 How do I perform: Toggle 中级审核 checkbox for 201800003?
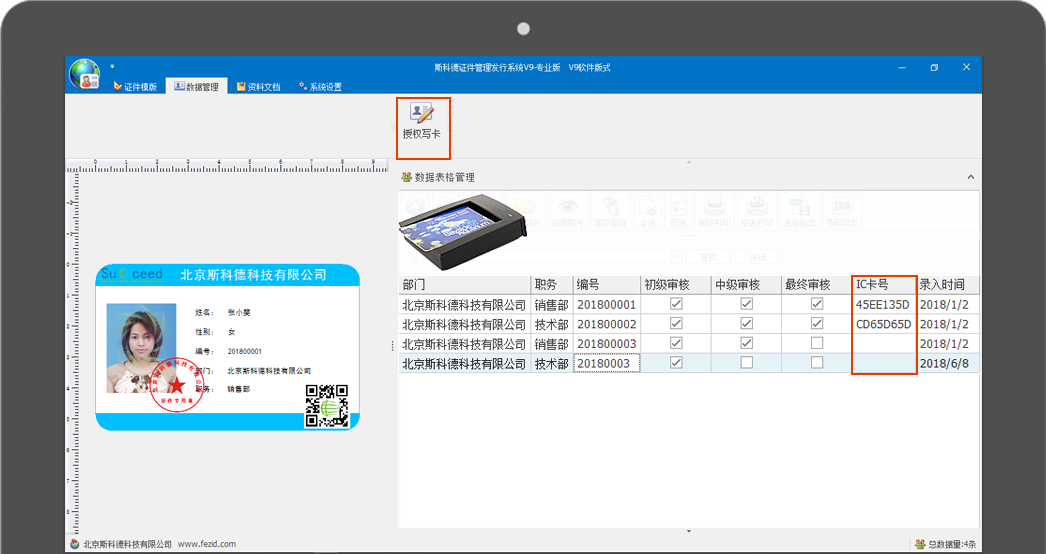click(746, 343)
